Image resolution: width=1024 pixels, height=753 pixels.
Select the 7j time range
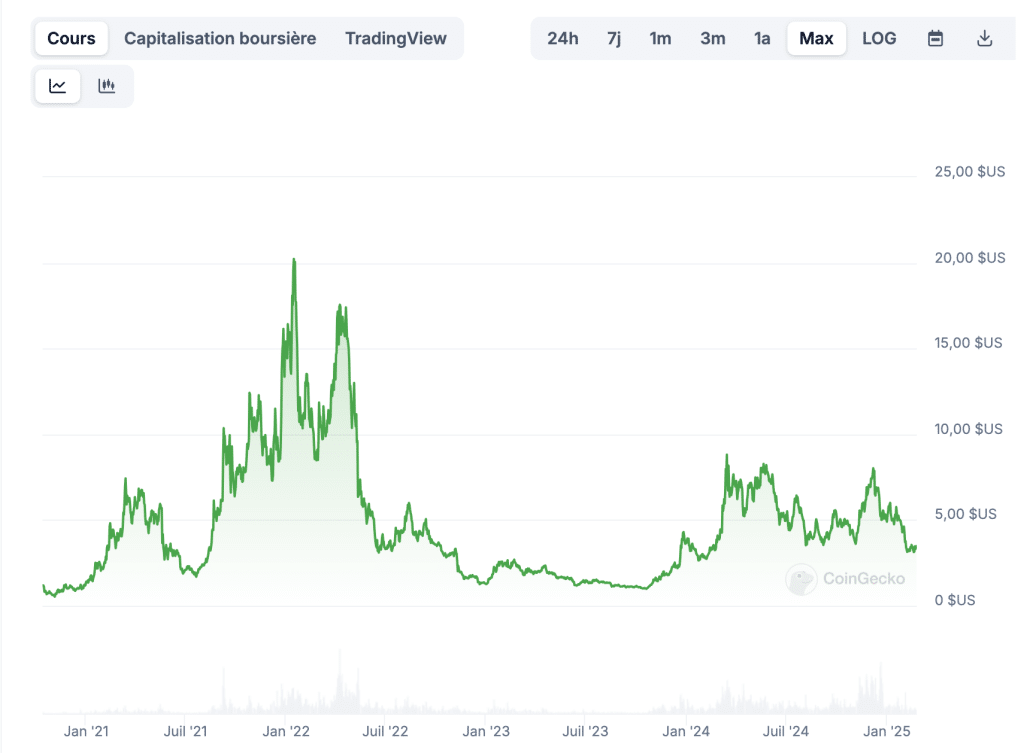pos(614,39)
